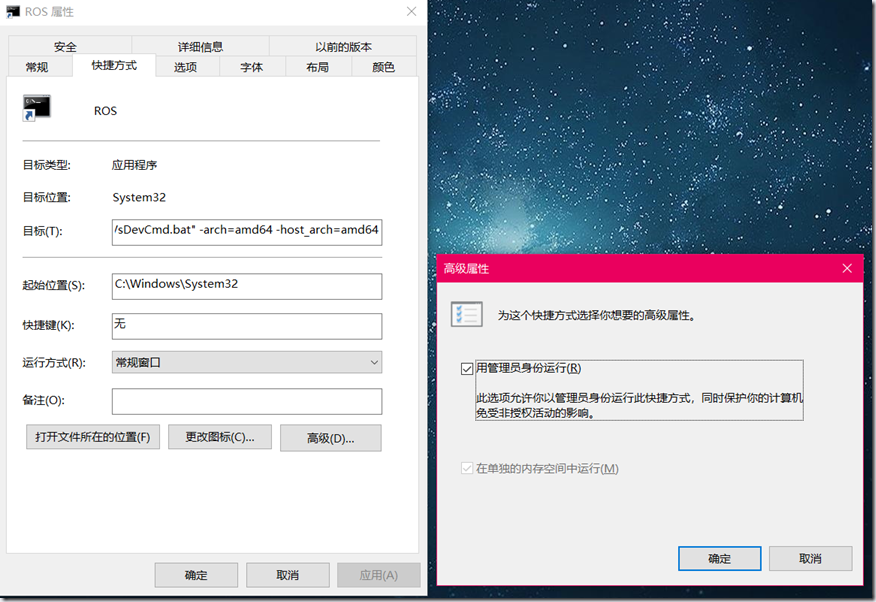Image resolution: width=876 pixels, height=602 pixels.
Task: Click 高级(D)... button
Action: [x=331, y=438]
